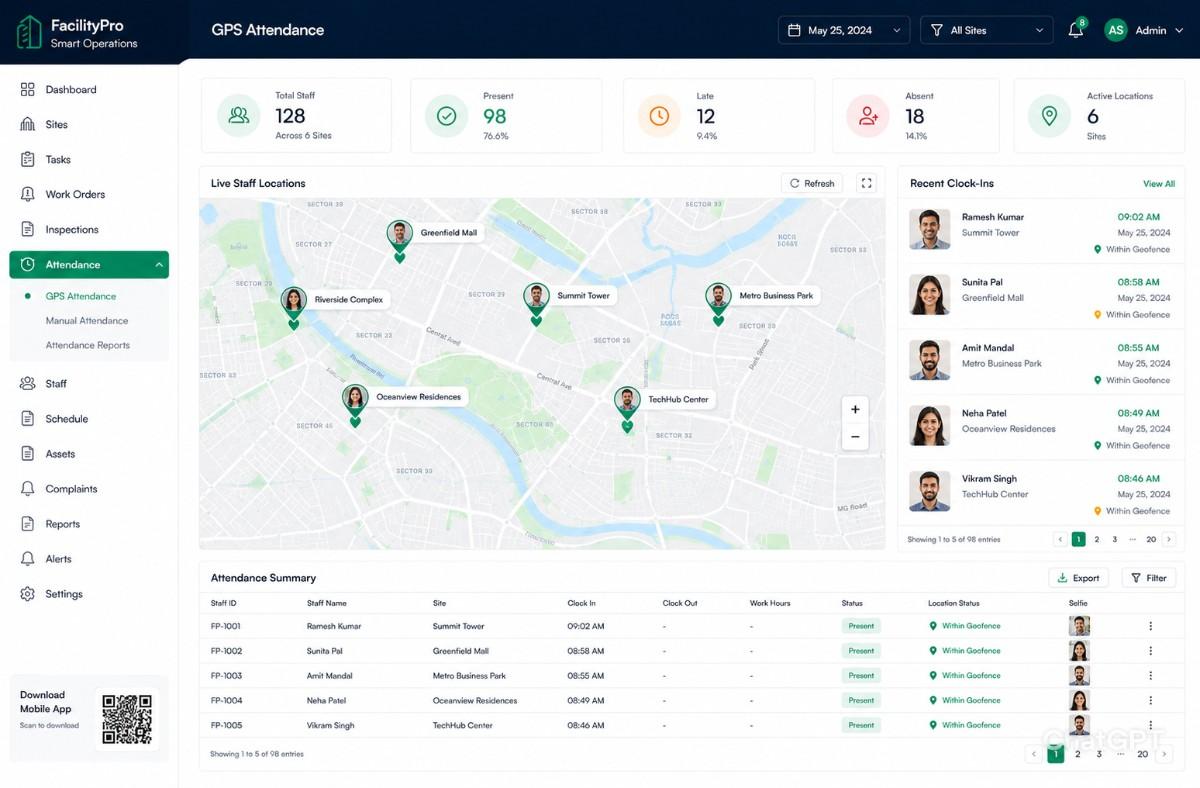Refresh the live staff locations map
Image resolution: width=1200 pixels, height=788 pixels.
812,183
